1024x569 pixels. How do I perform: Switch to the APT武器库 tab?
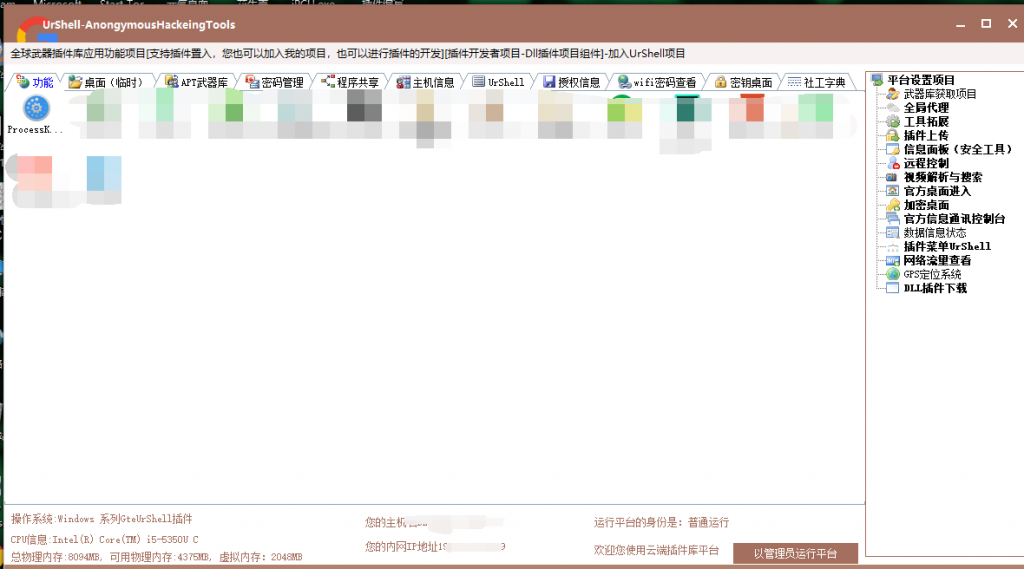[x=197, y=82]
